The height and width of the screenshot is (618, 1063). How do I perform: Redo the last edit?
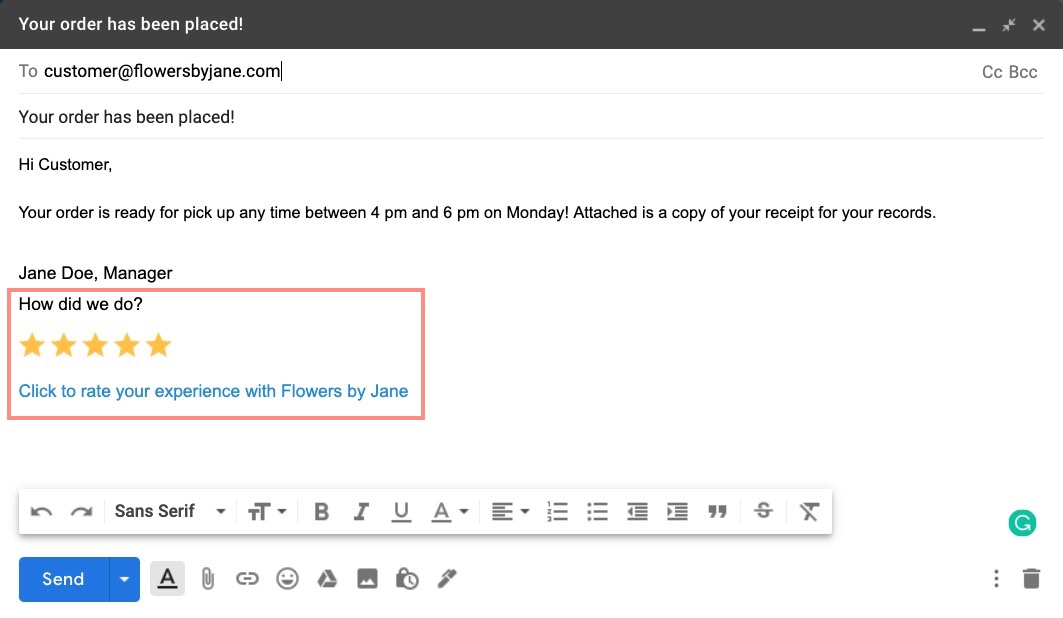81,512
